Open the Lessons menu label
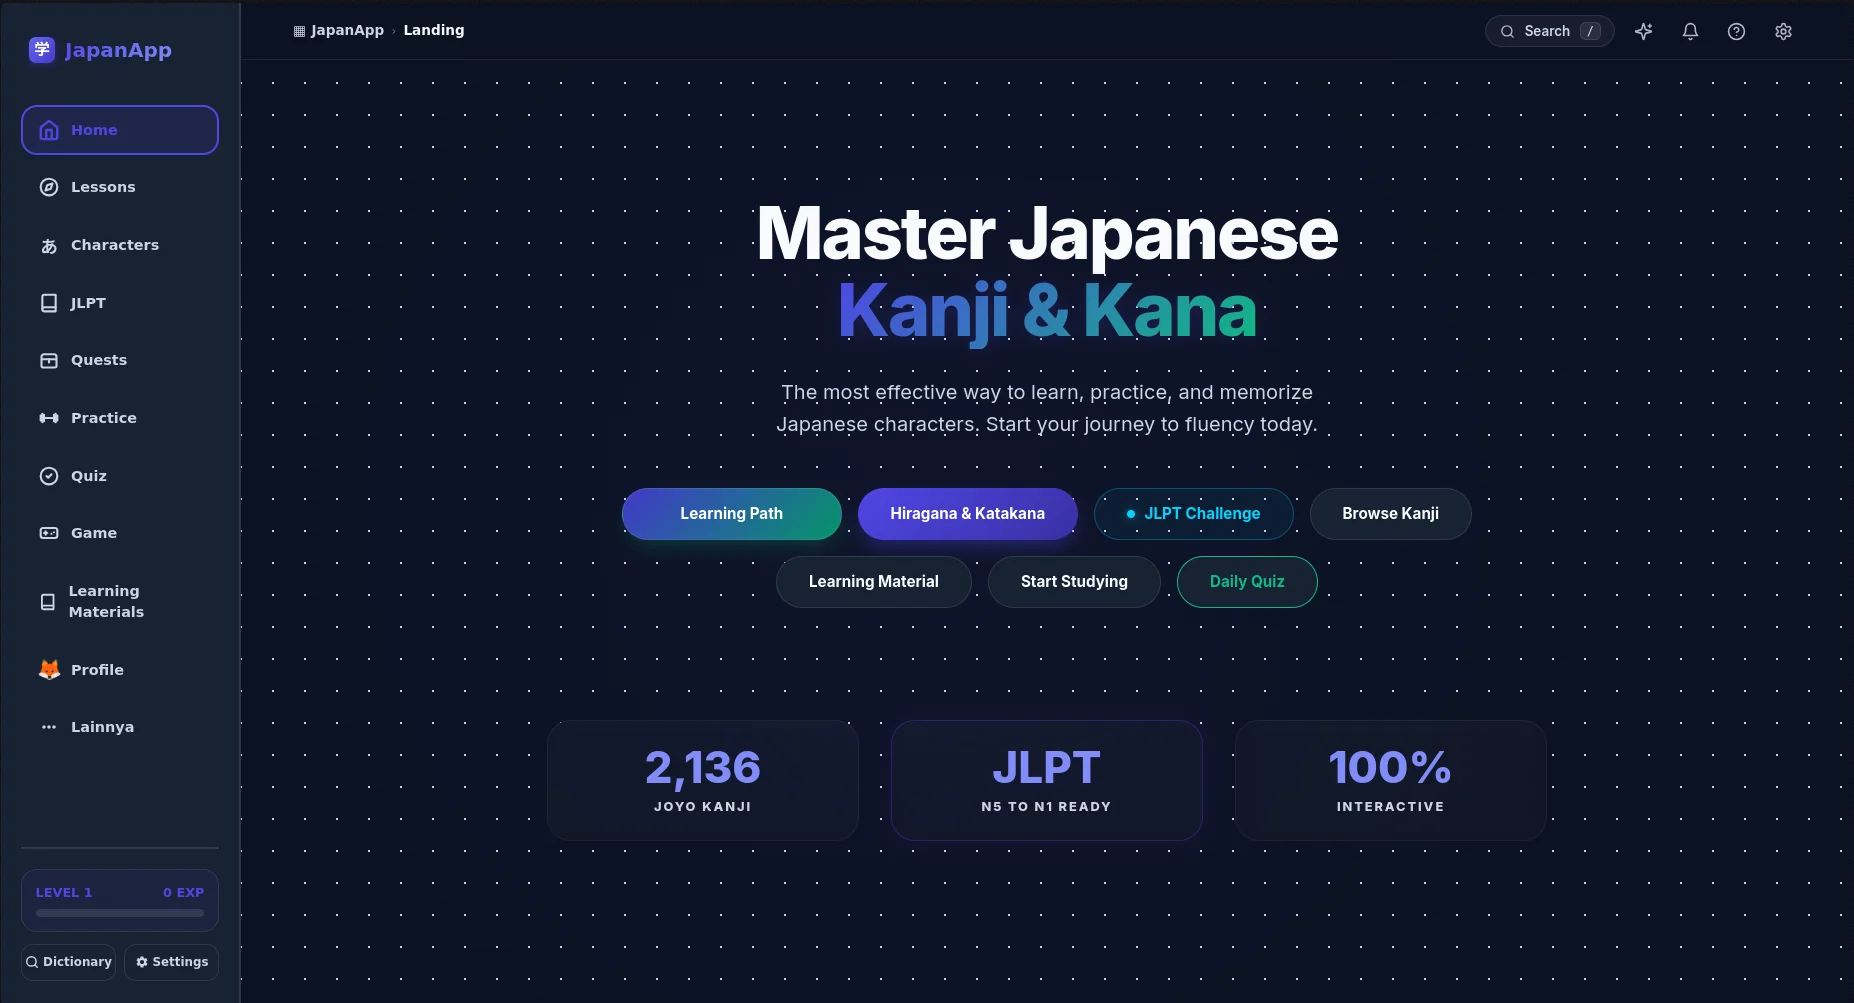Image resolution: width=1854 pixels, height=1003 pixels. (103, 187)
